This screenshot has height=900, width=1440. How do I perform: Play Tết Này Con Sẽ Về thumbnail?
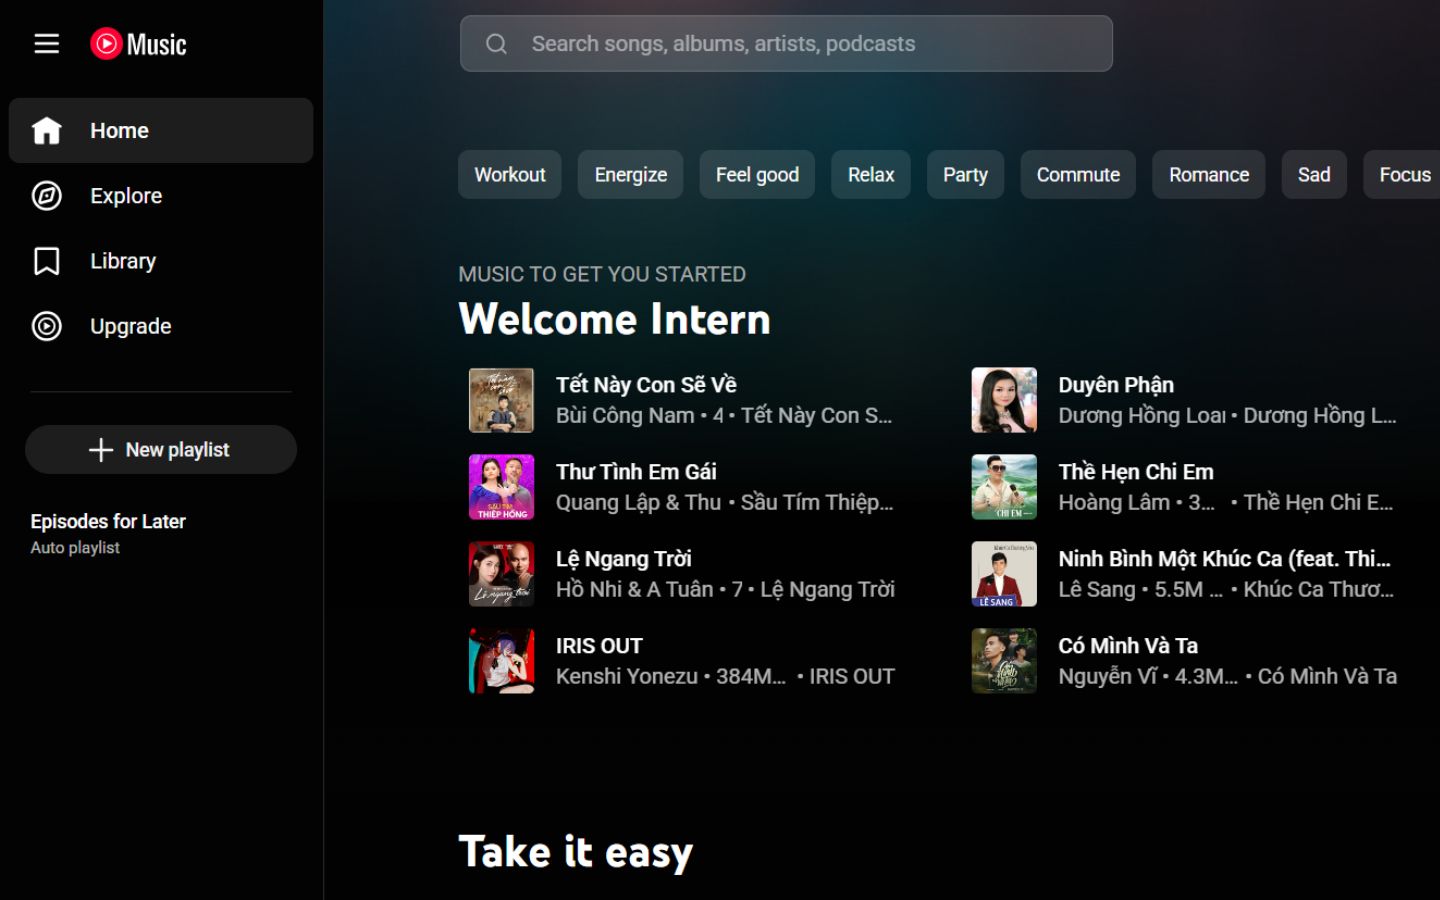502,401
